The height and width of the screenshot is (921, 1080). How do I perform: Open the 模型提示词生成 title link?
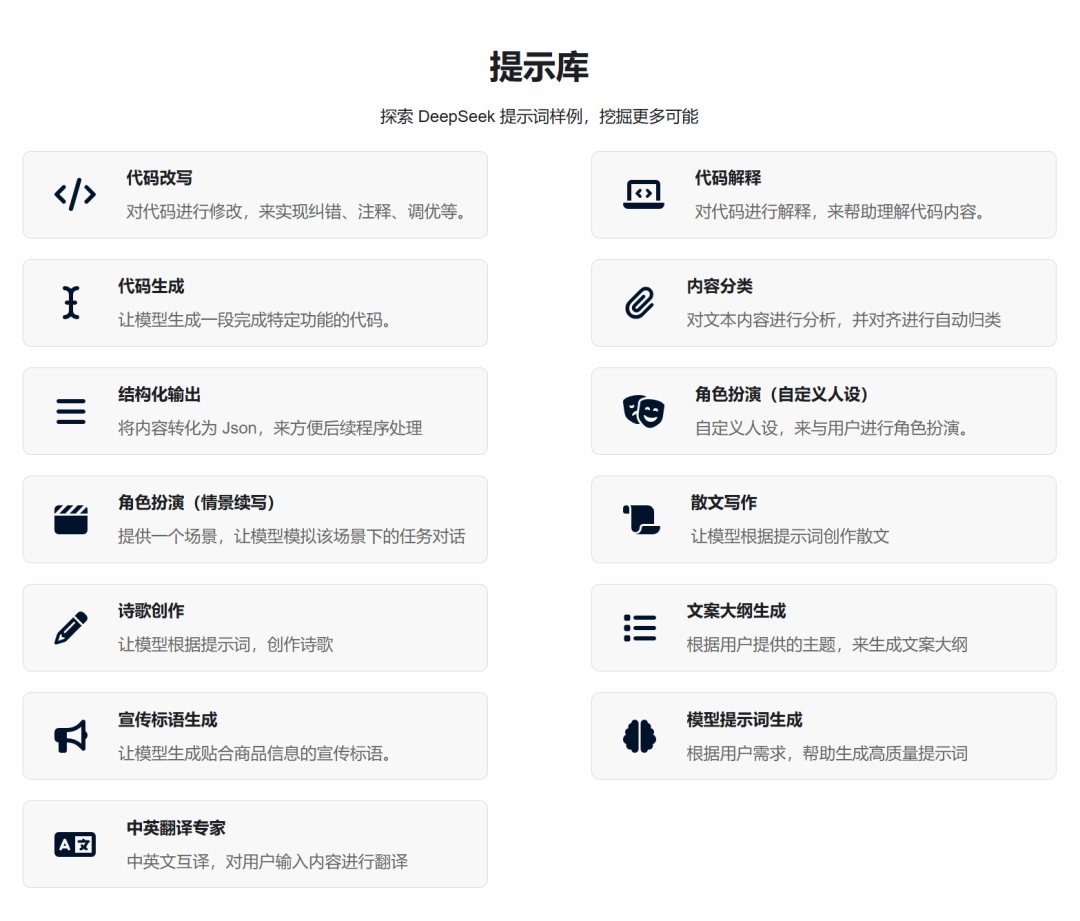click(744, 720)
